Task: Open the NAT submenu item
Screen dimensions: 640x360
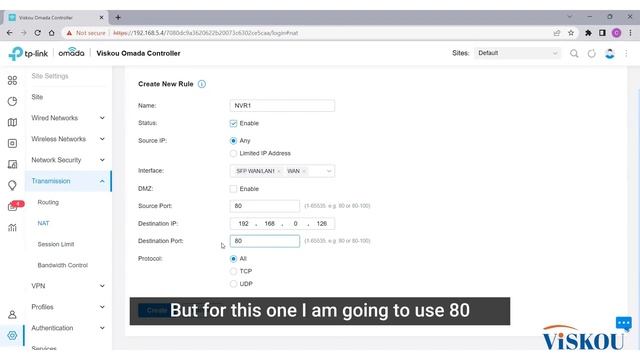Action: tap(43, 223)
